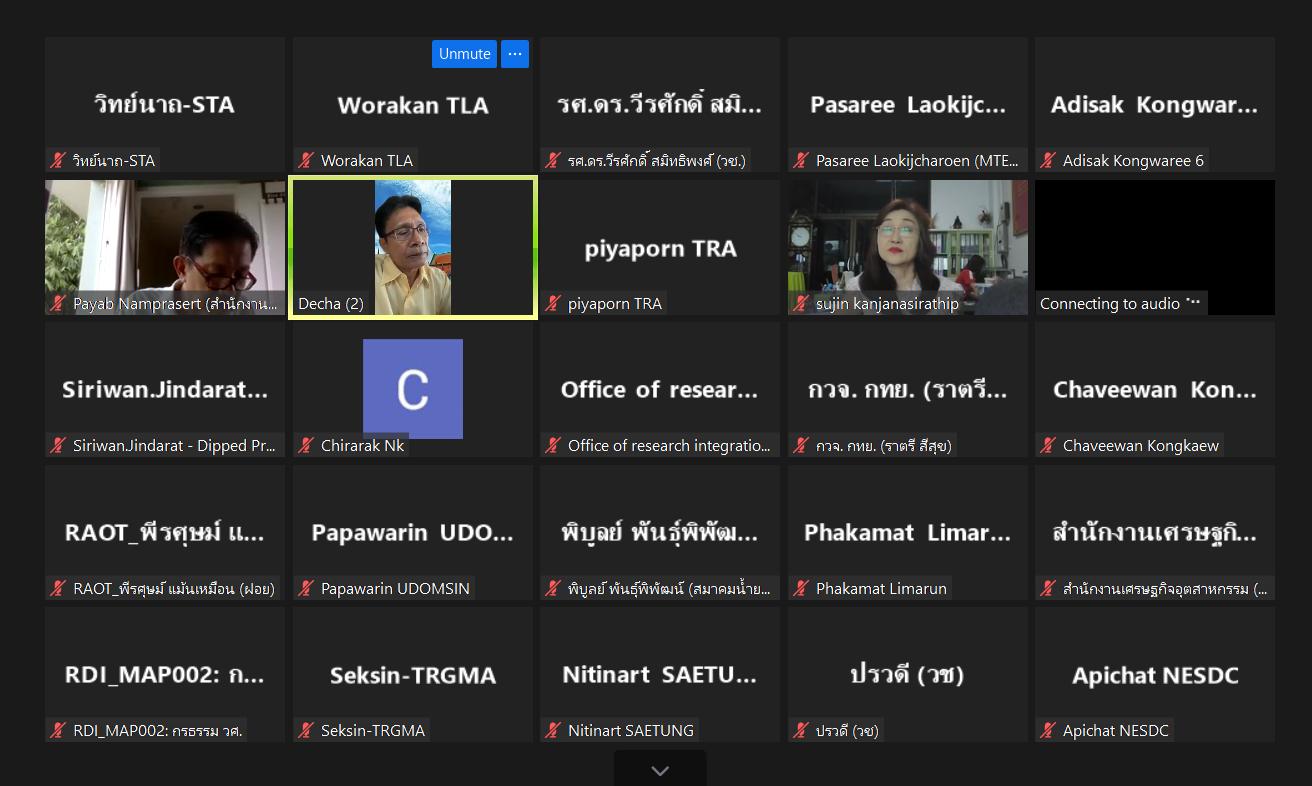Click muted mic icon beside กวจ. กทย. label
Image resolution: width=1312 pixels, height=786 pixels.
(802, 446)
